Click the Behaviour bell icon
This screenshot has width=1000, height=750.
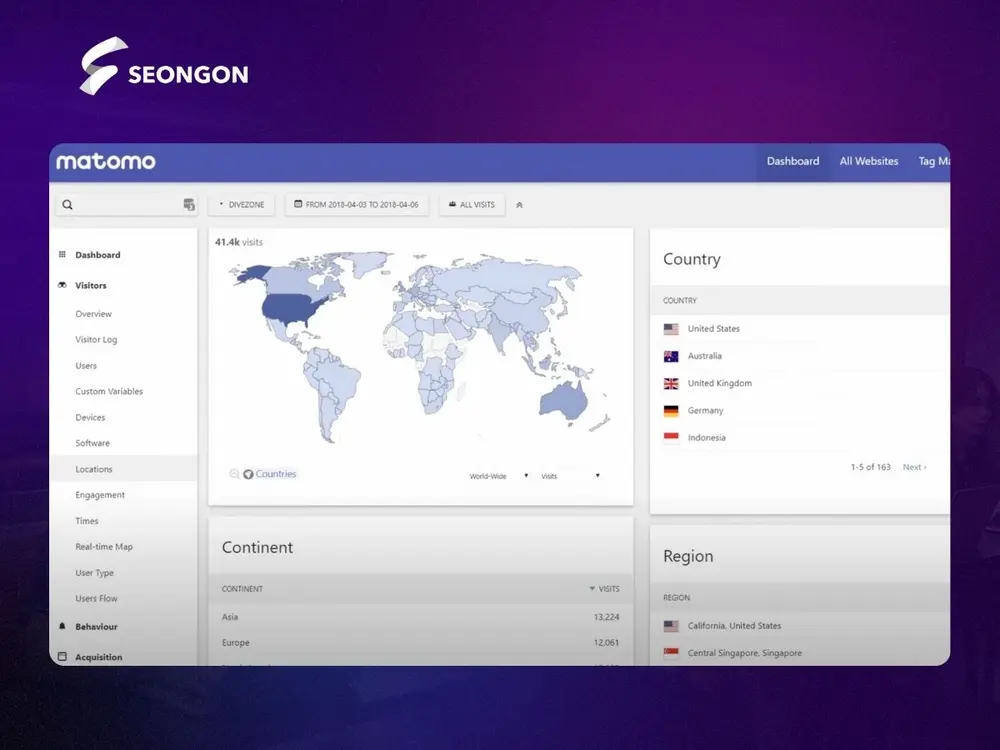click(x=62, y=626)
